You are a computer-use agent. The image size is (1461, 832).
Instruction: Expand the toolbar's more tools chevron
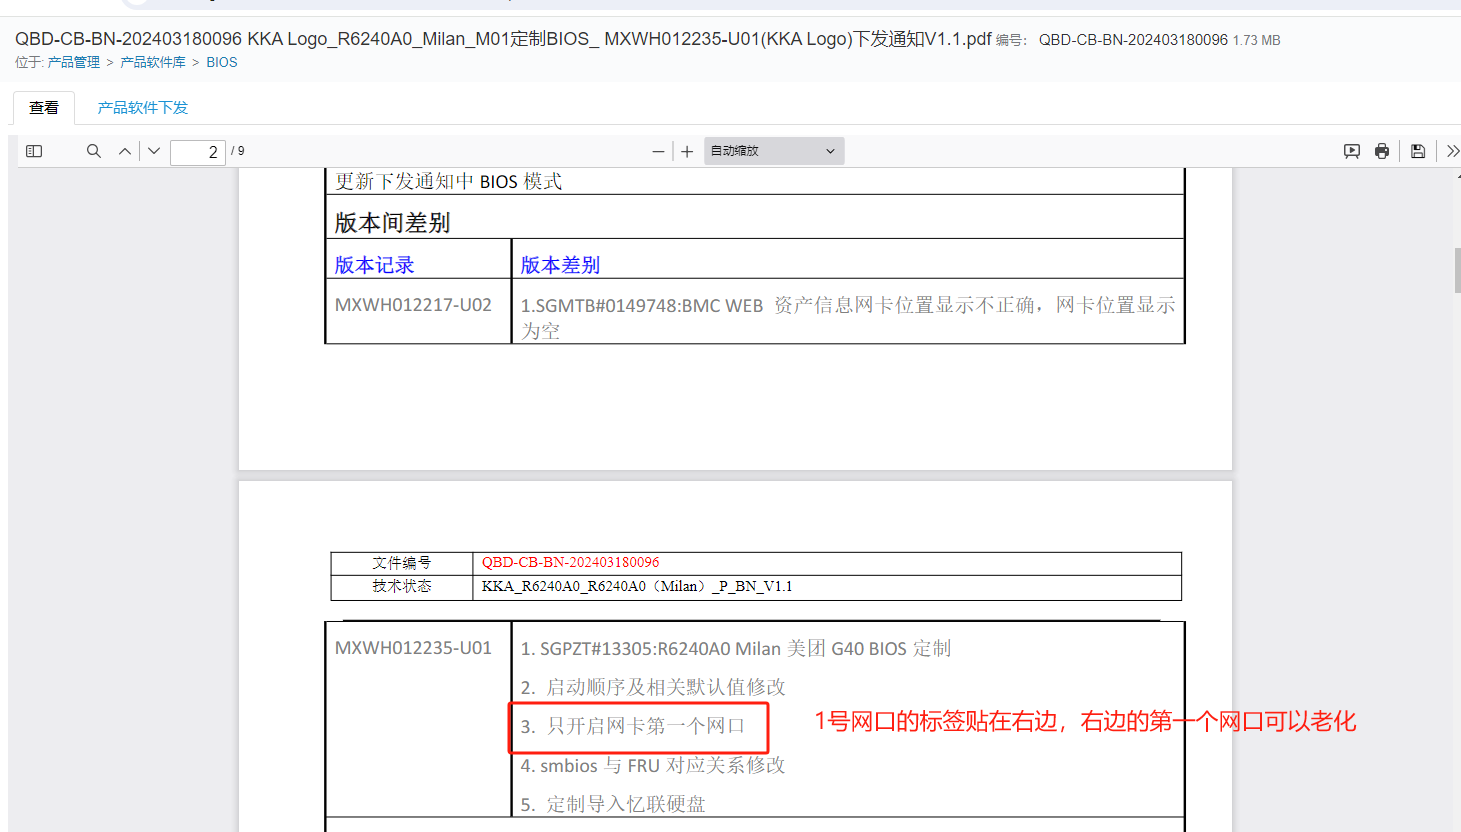click(1452, 151)
